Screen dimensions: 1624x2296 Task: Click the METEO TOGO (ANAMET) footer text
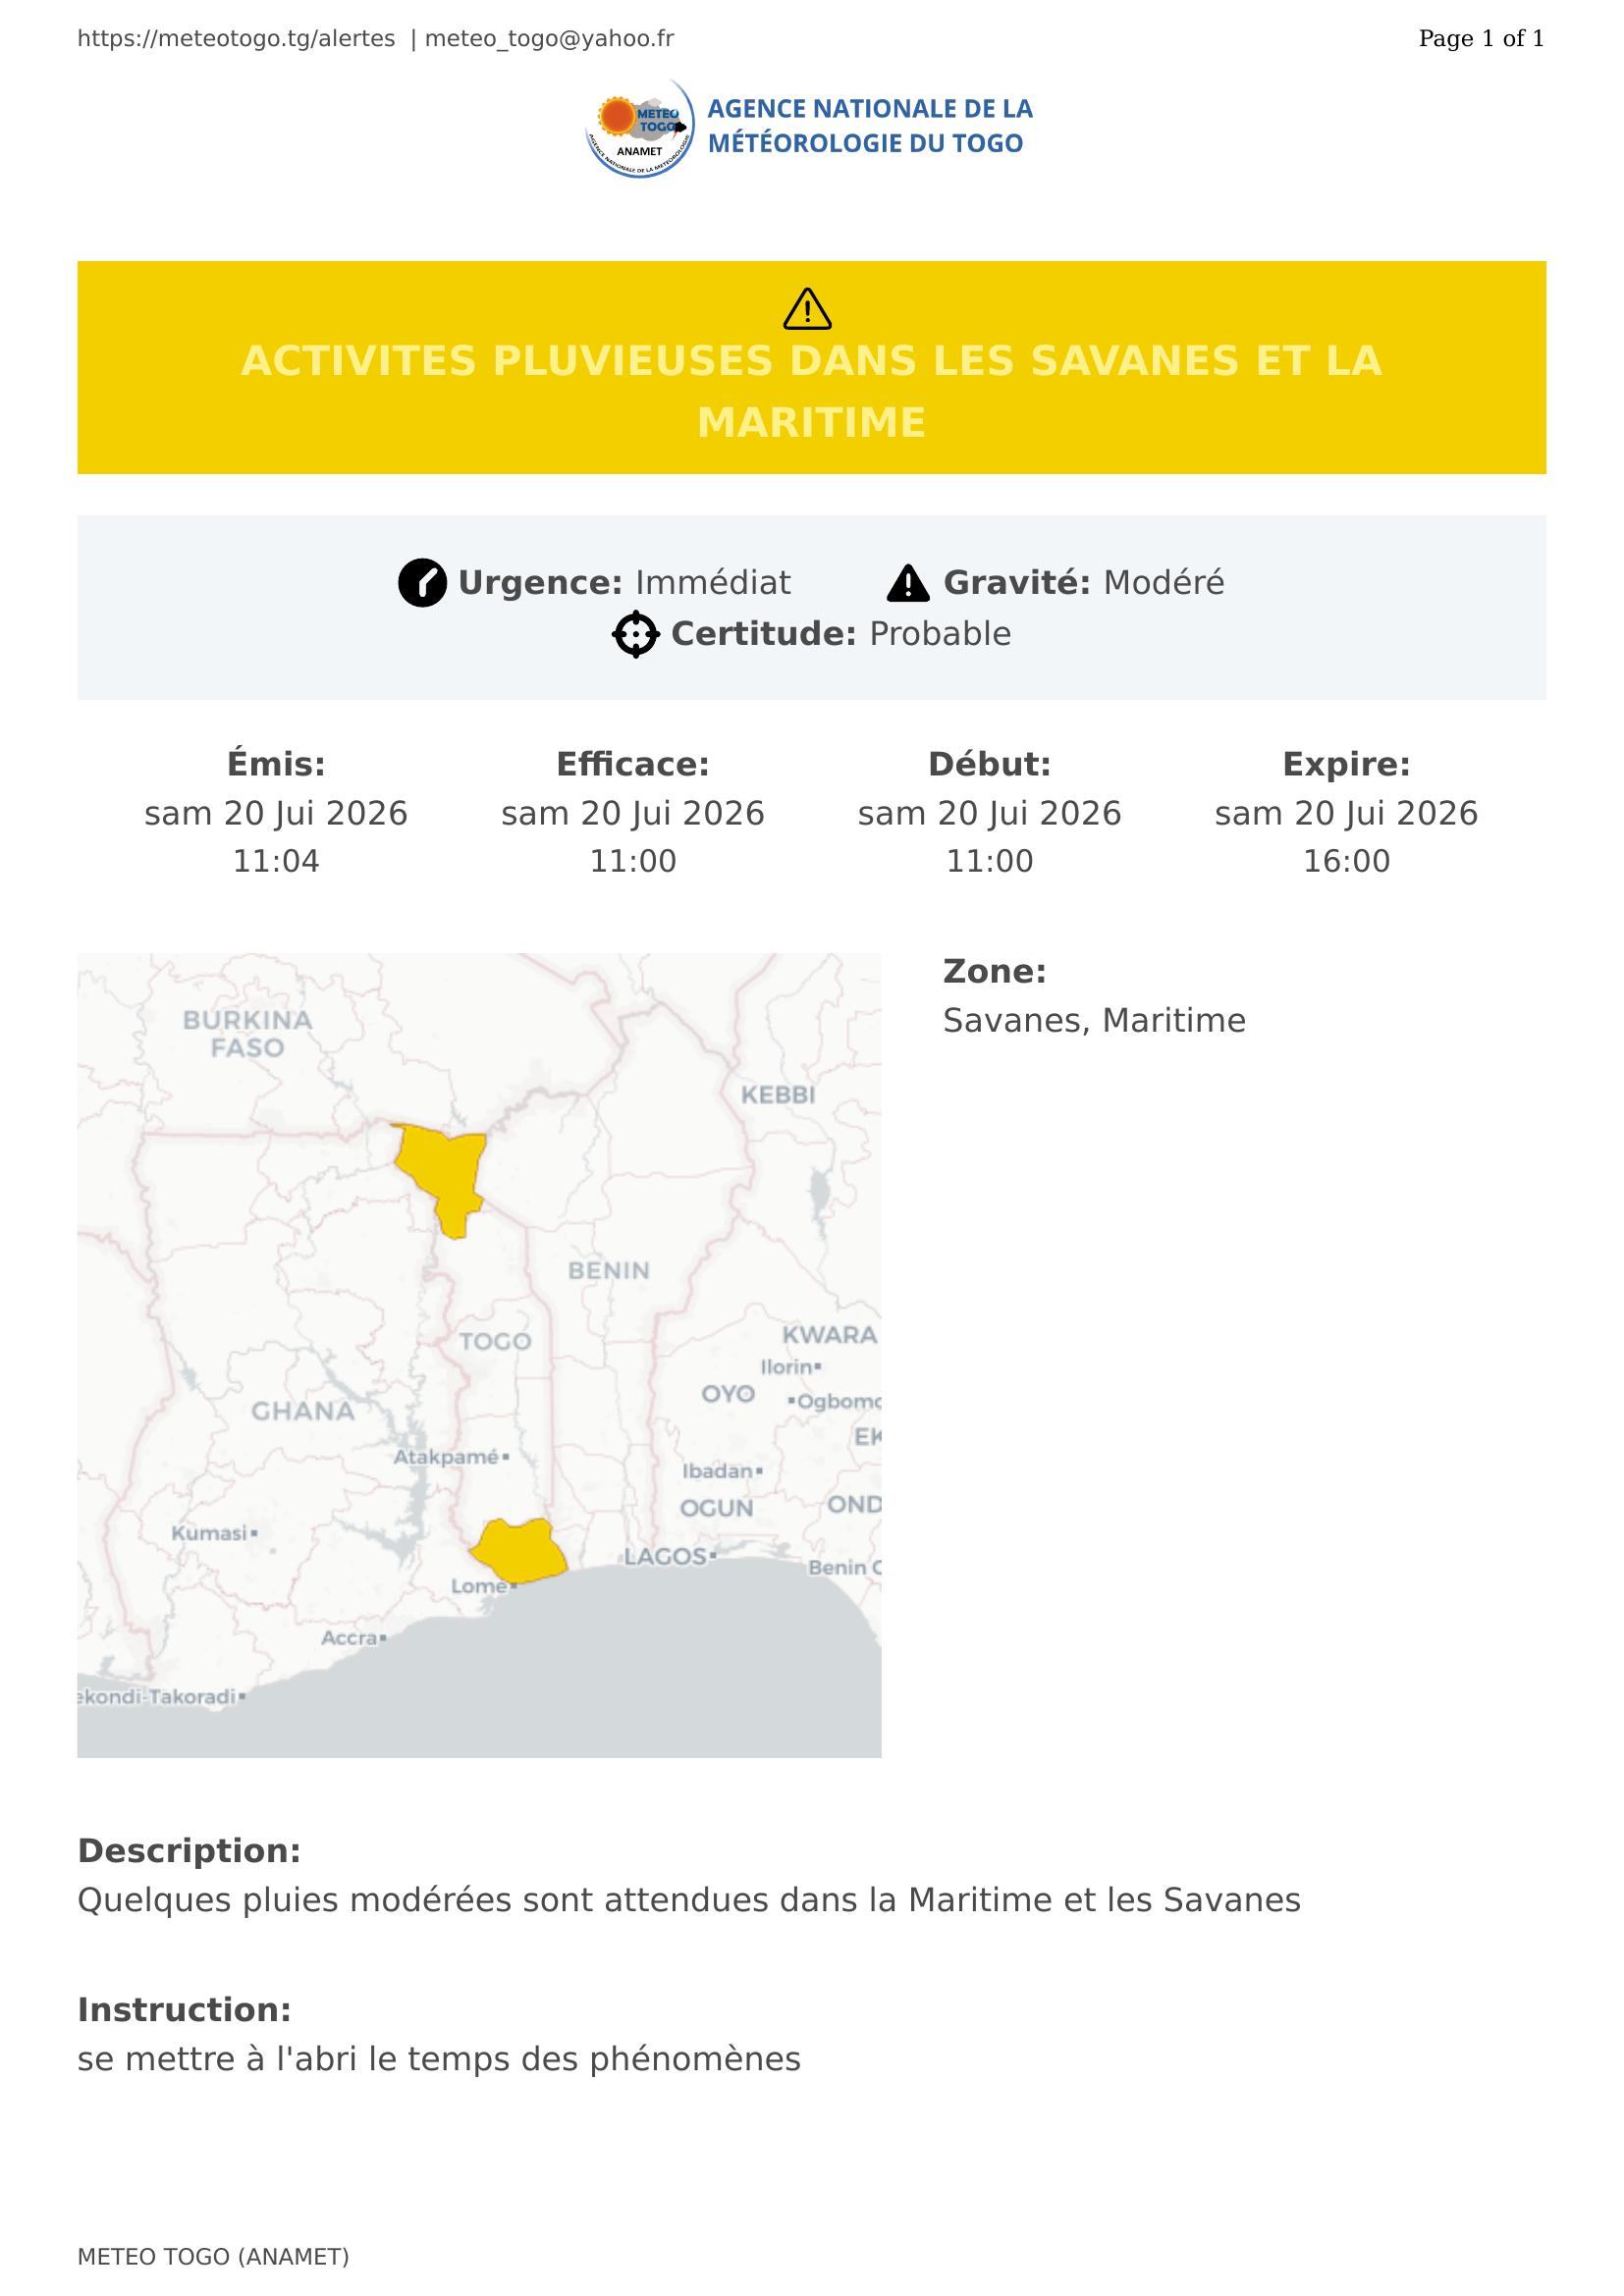[213, 2257]
